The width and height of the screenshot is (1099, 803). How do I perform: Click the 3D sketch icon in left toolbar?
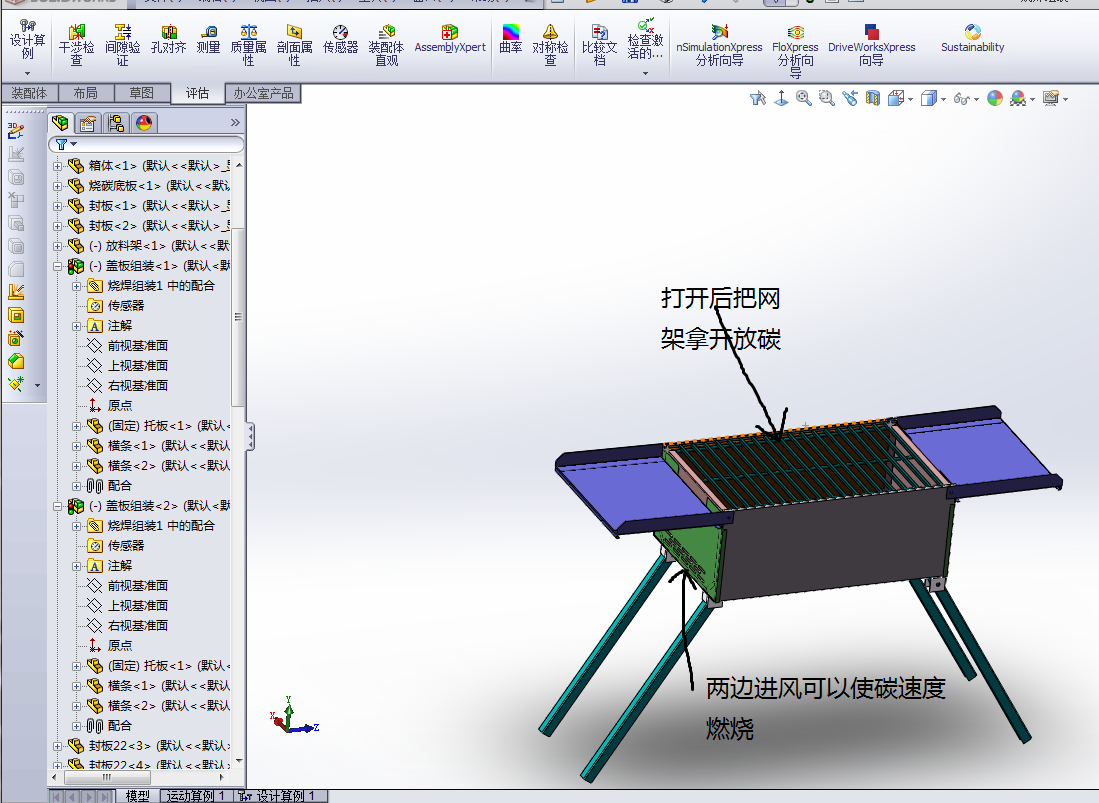point(15,131)
